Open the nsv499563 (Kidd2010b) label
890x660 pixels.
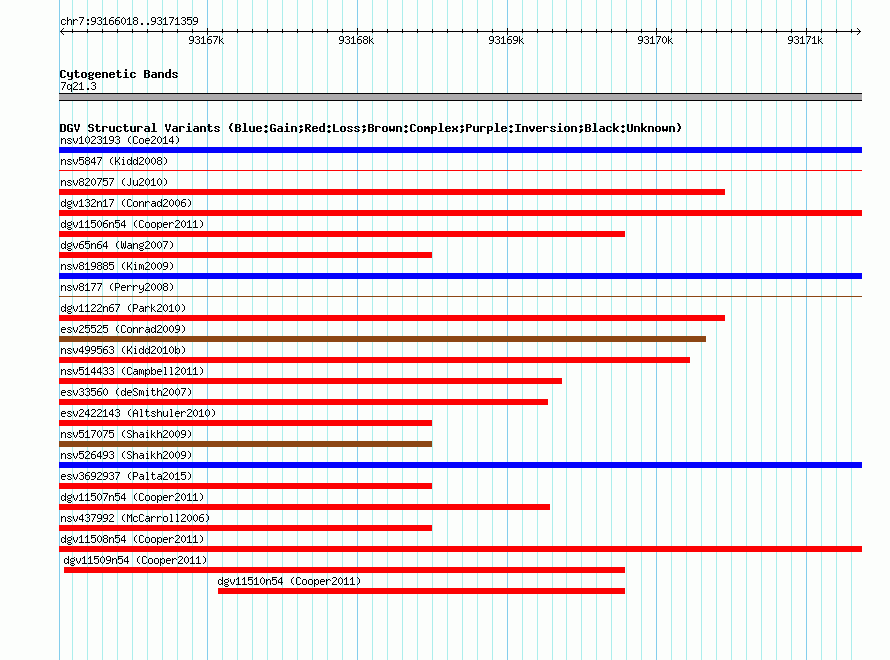pos(123,350)
